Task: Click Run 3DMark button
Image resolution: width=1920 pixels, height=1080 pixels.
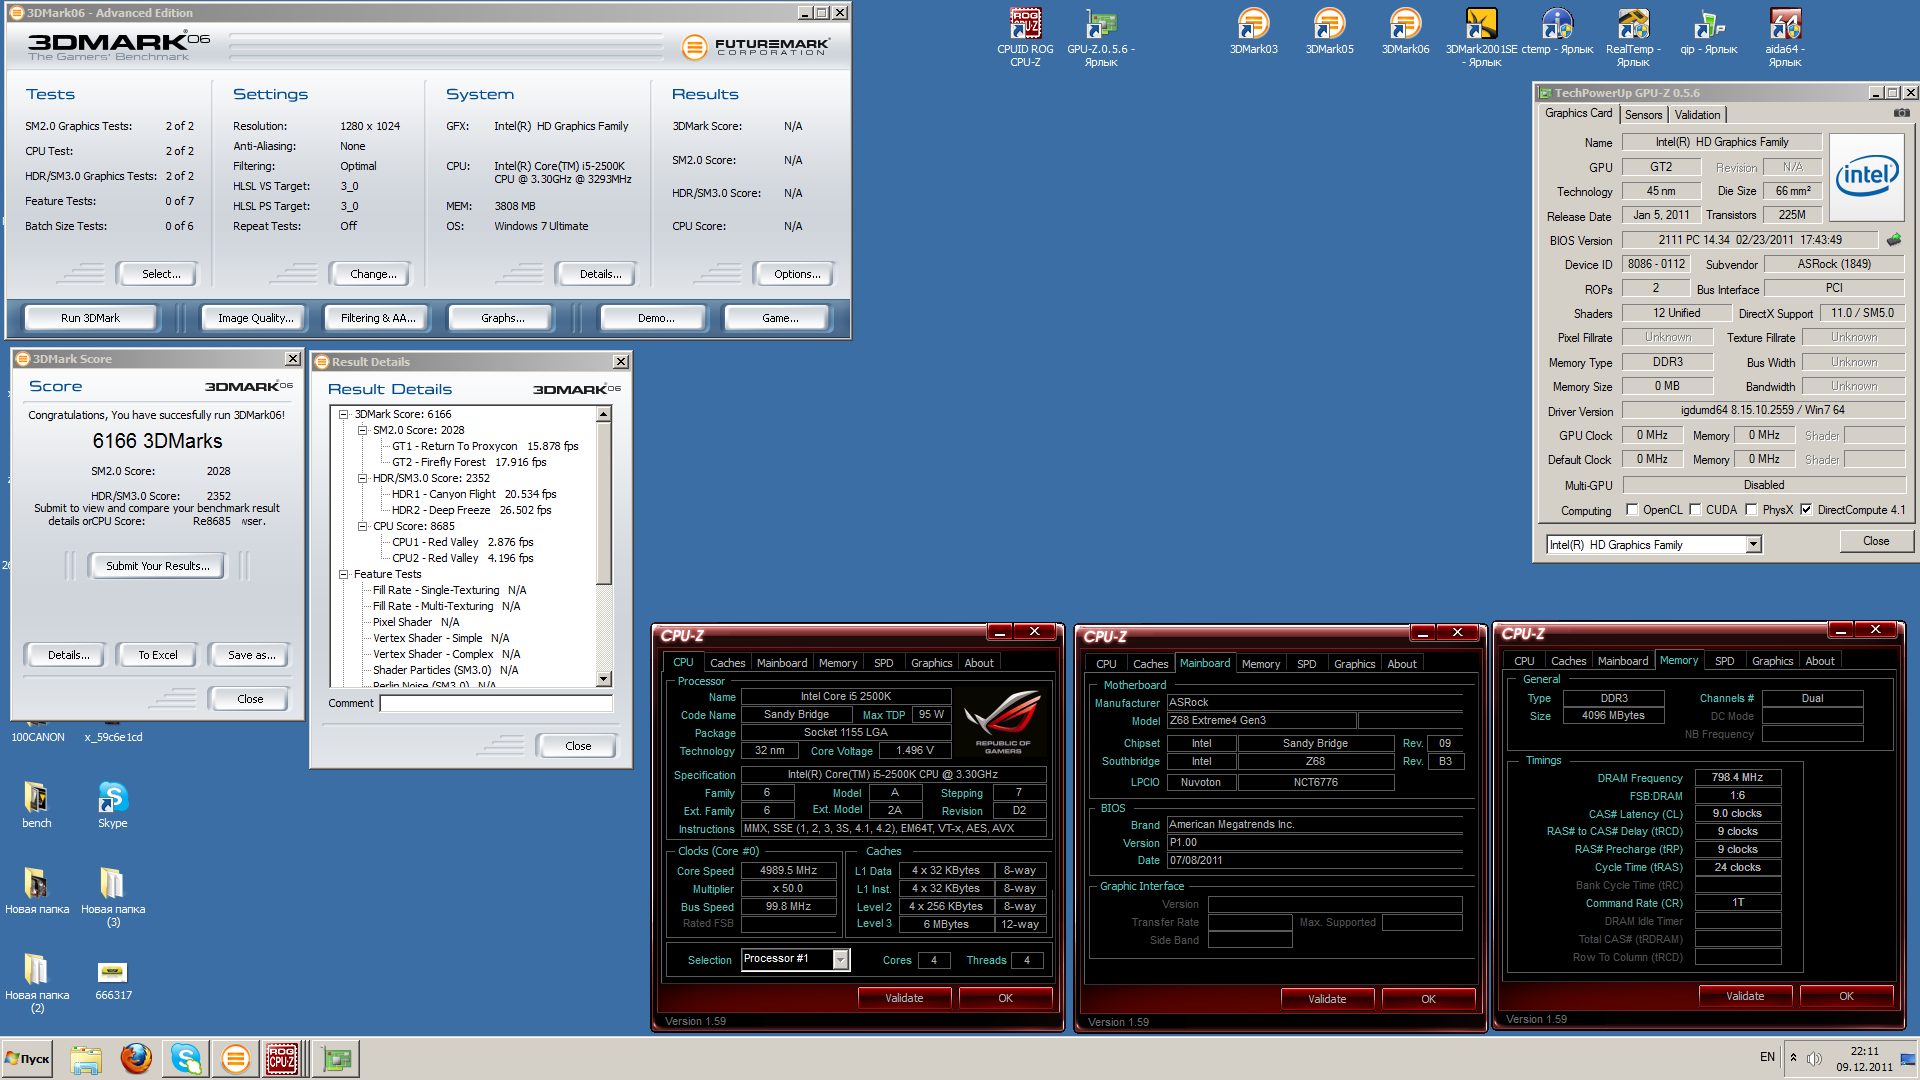Action: click(x=90, y=318)
